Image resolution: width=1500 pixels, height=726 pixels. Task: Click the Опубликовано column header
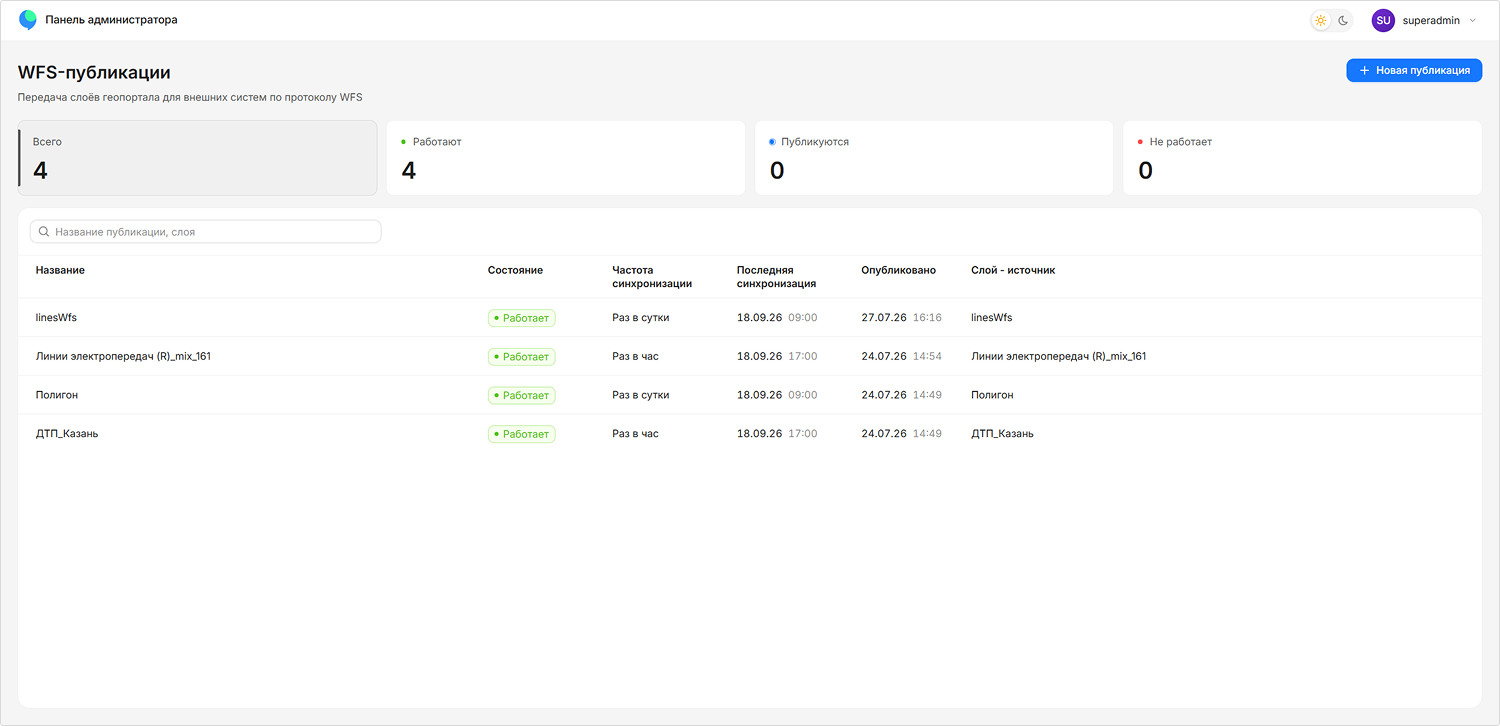pyautogui.click(x=898, y=270)
